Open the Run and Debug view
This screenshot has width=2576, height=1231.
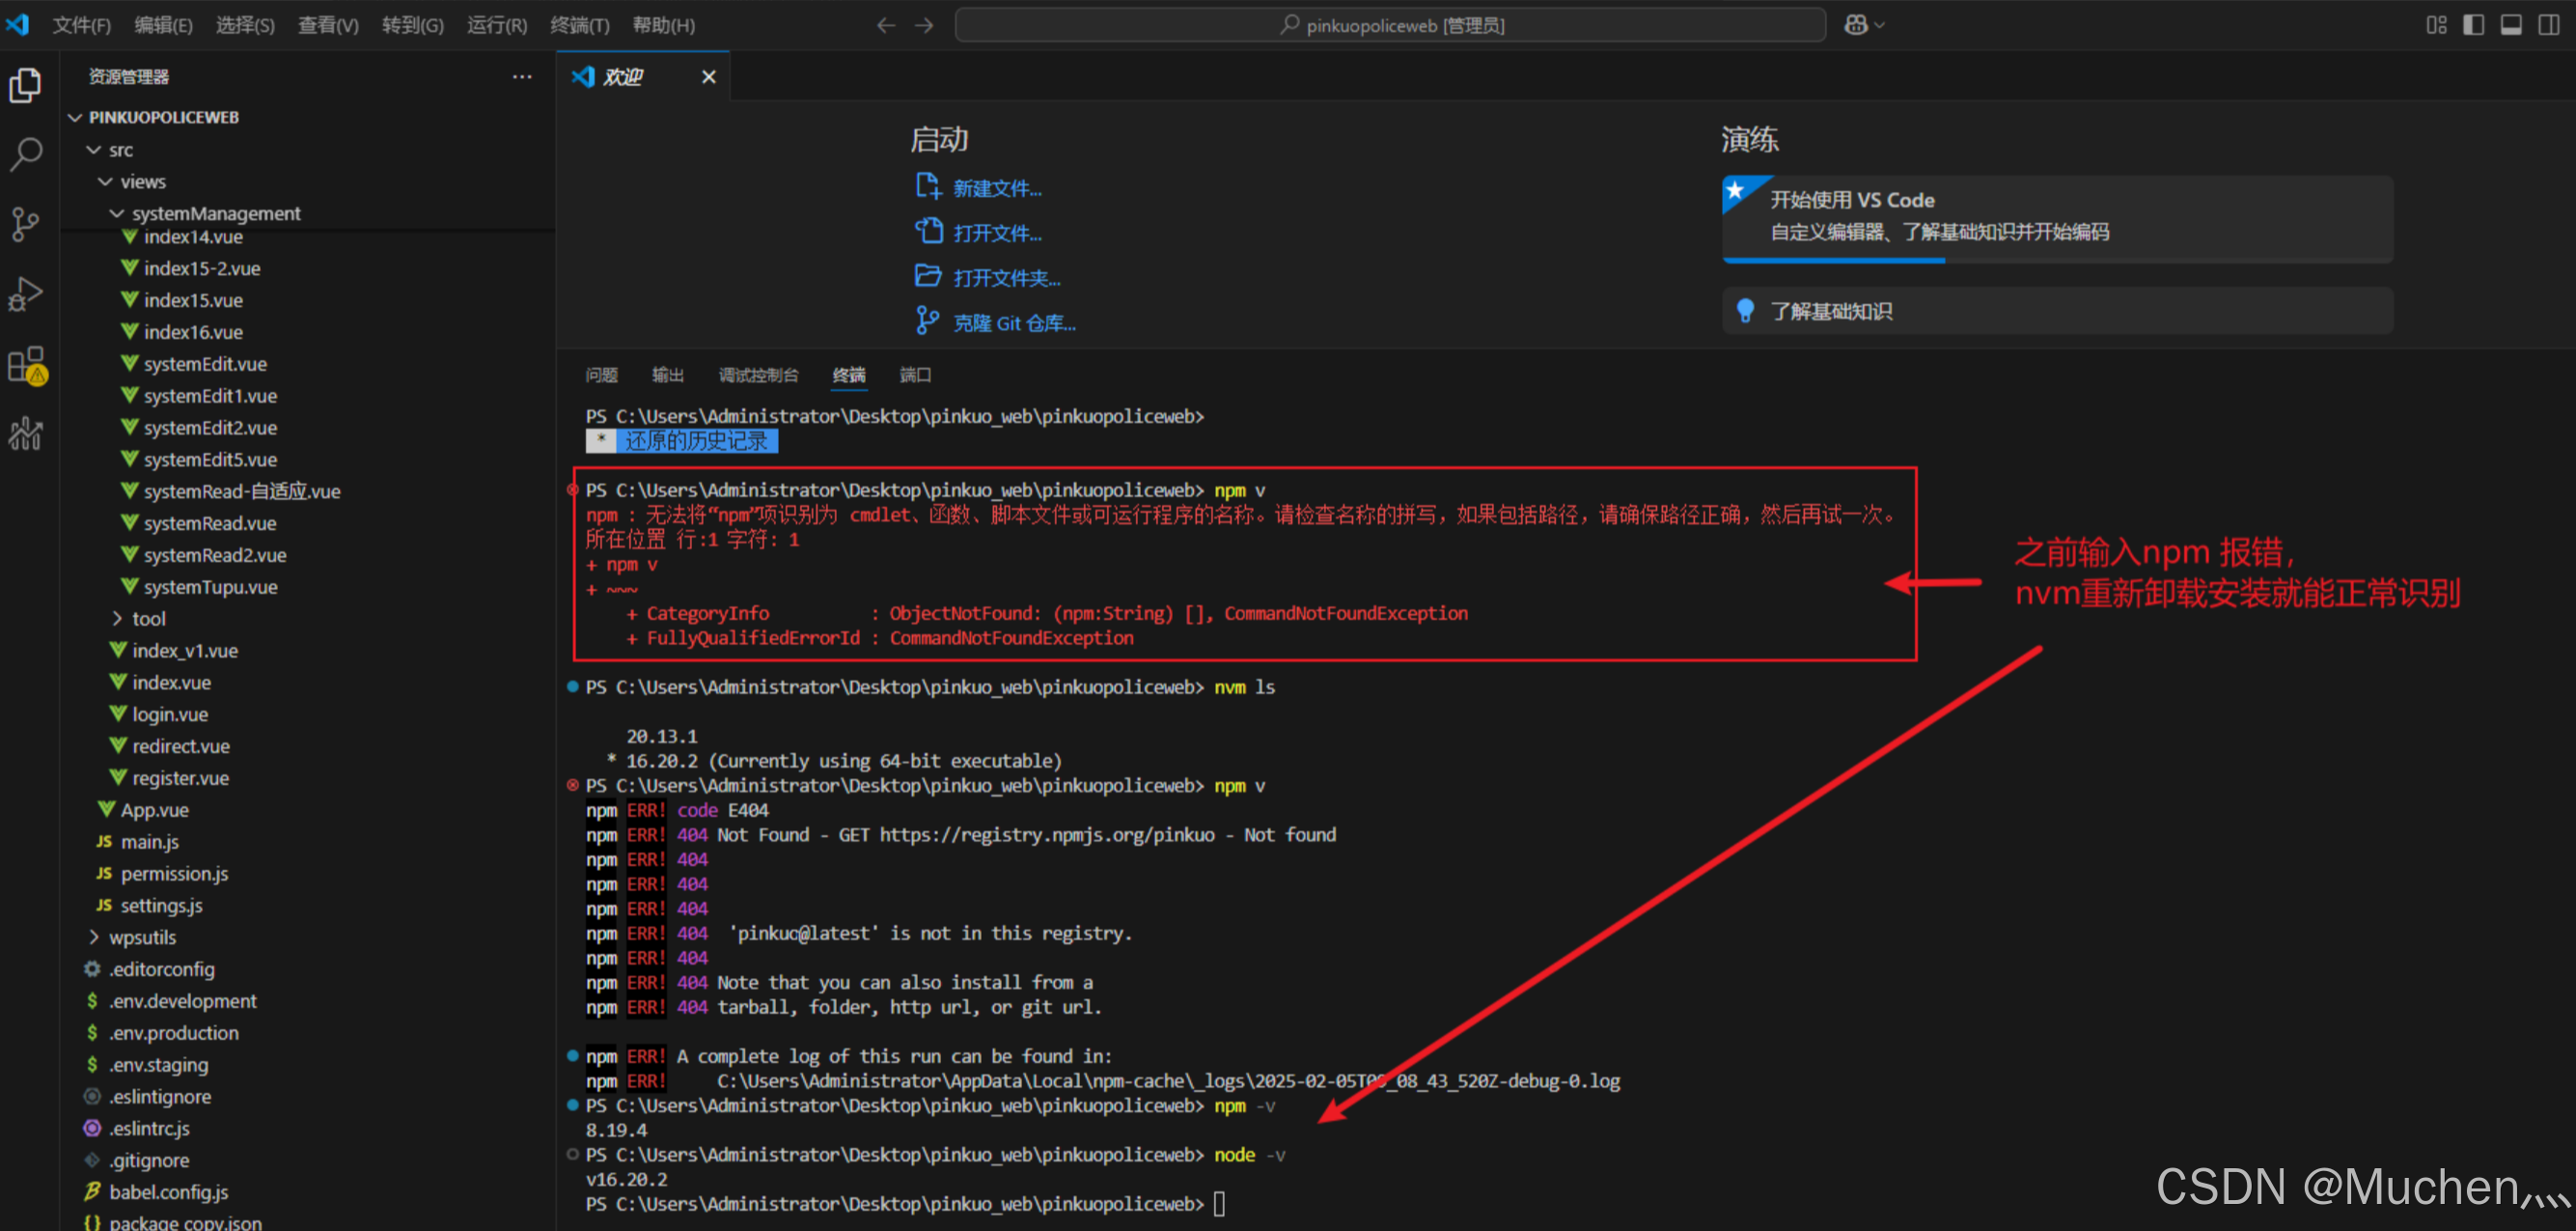click(26, 294)
